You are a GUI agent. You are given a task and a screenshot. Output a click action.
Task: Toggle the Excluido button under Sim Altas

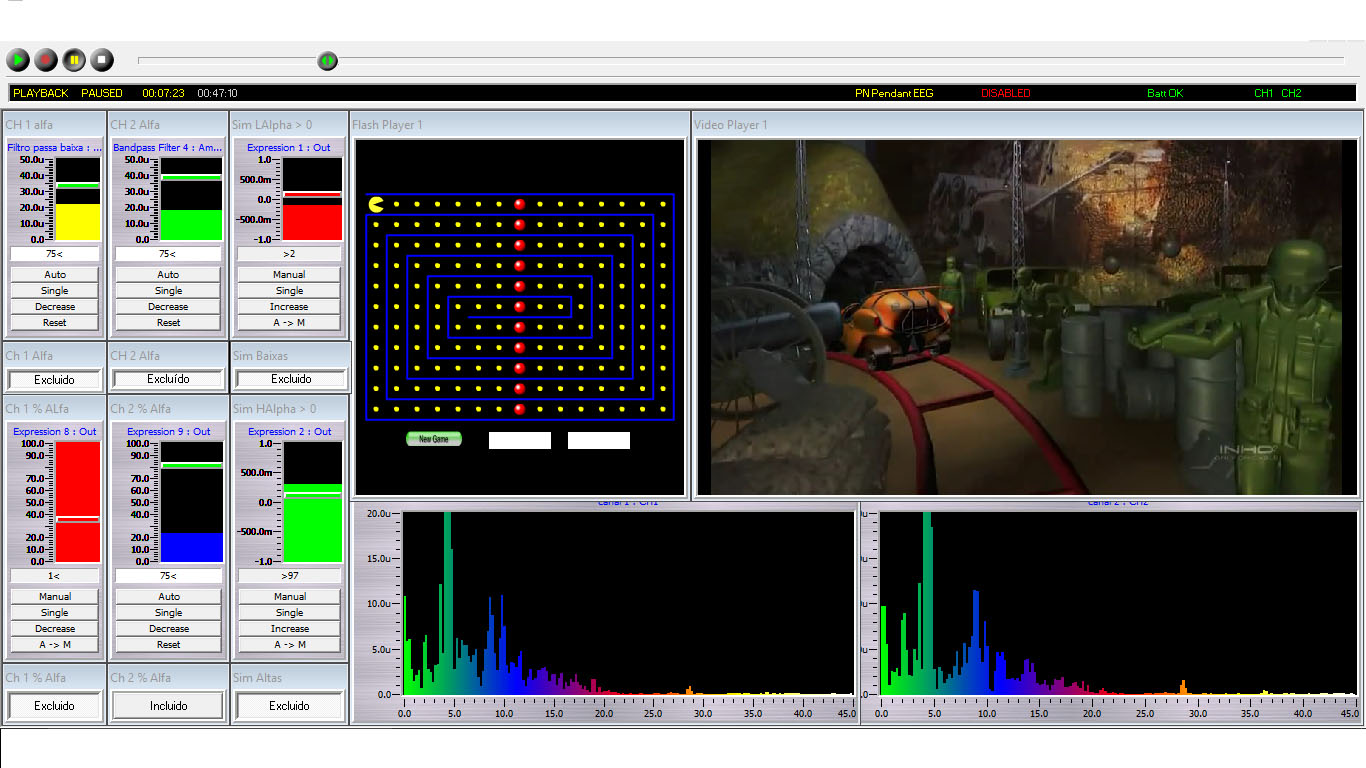click(289, 705)
